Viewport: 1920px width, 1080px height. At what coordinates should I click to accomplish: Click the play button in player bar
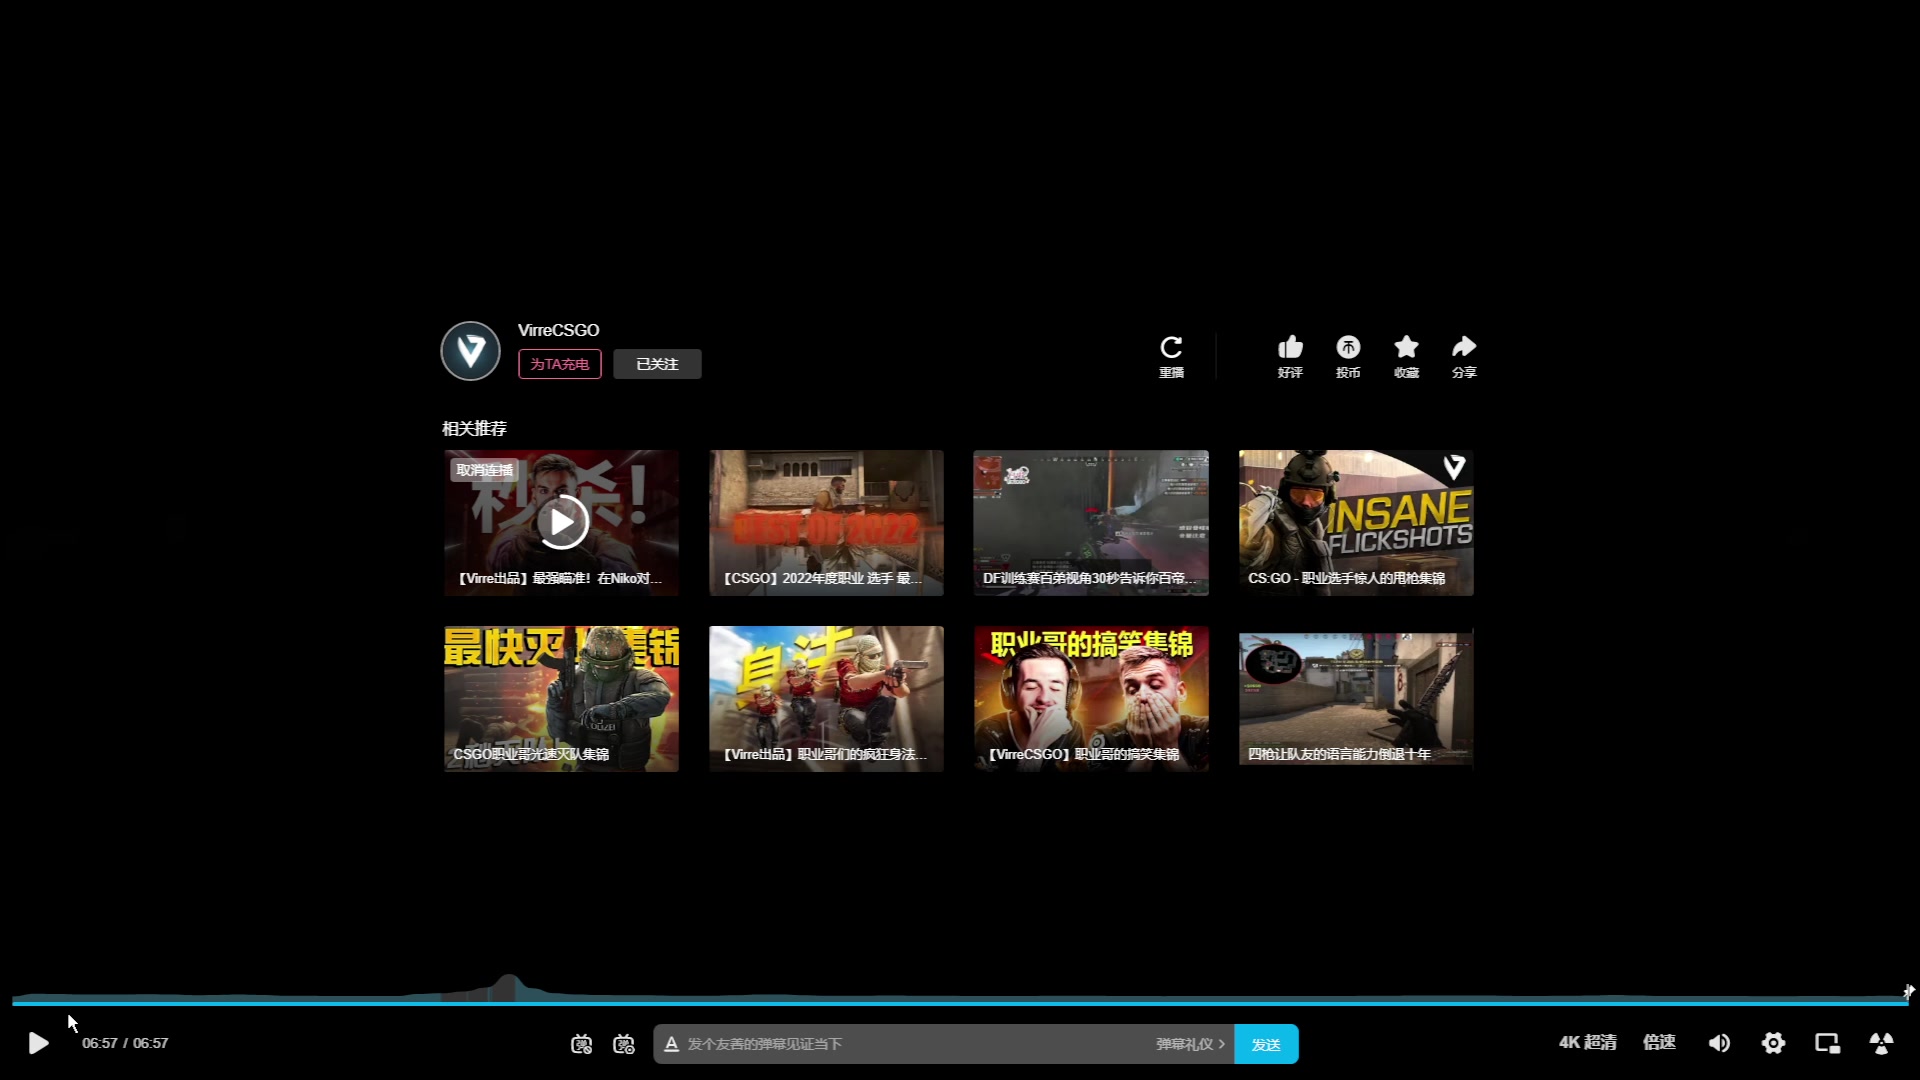pos(38,1044)
